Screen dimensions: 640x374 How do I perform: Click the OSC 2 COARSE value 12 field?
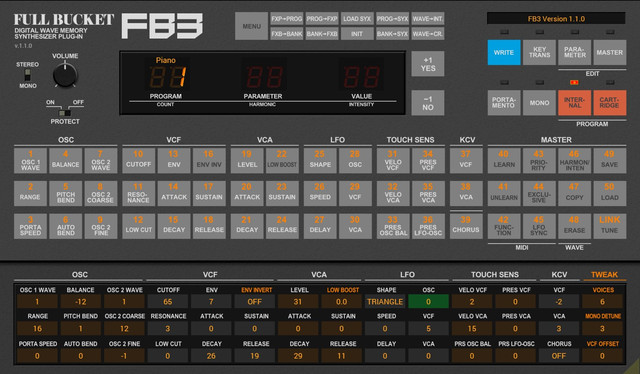[x=124, y=329]
